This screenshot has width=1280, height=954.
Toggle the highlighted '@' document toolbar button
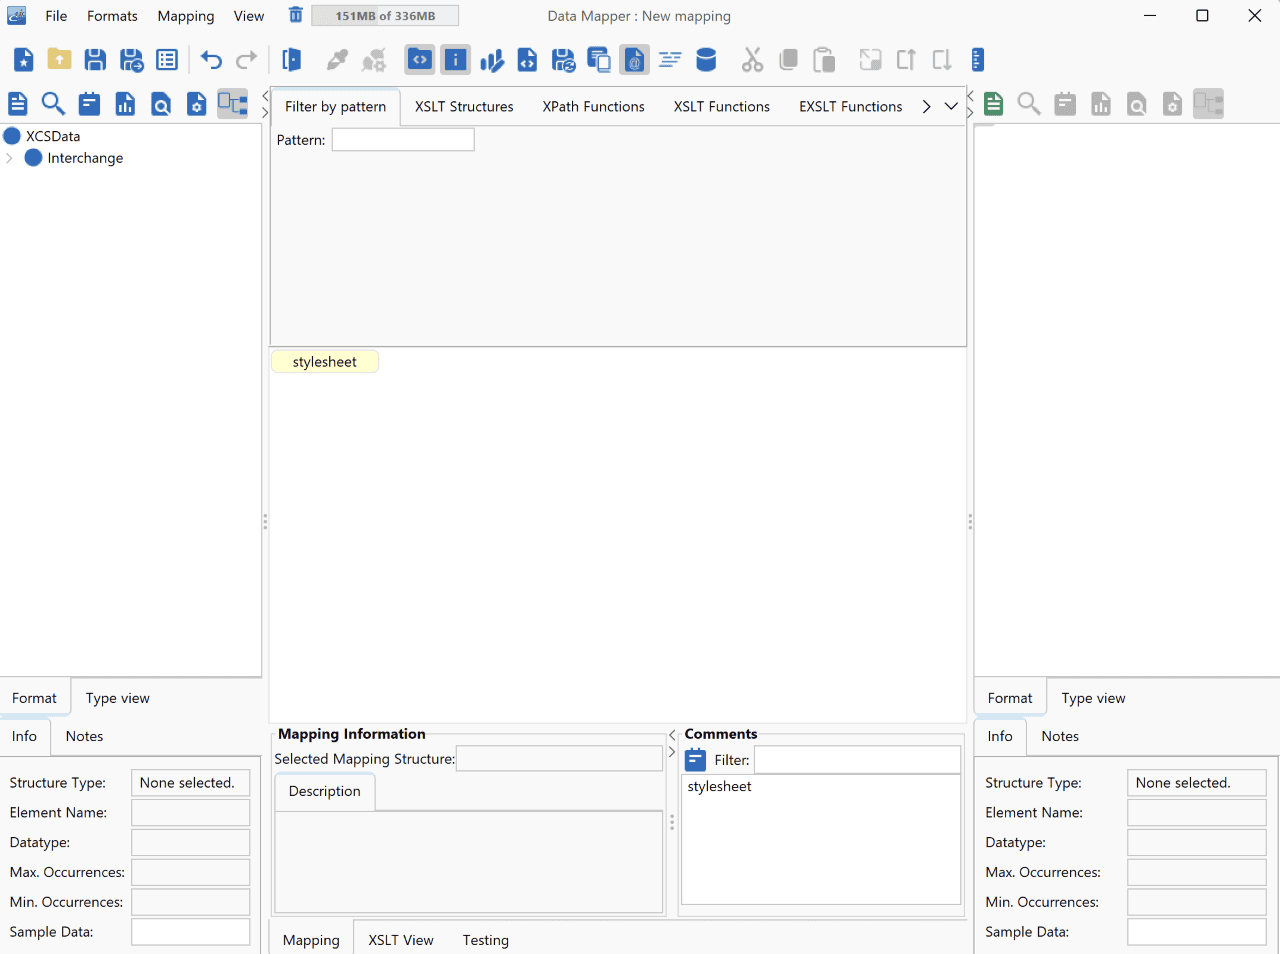tap(634, 60)
